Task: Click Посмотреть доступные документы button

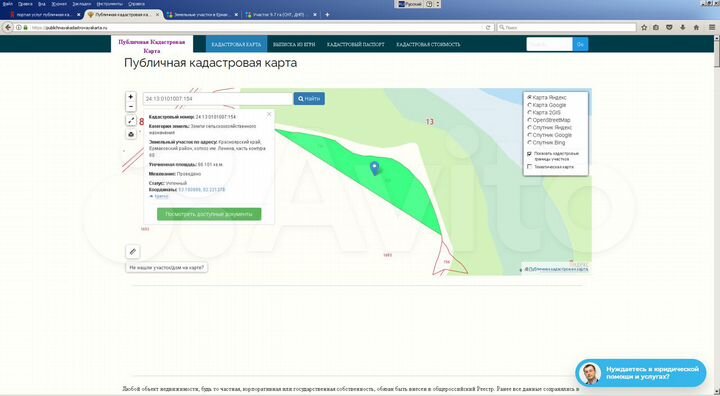Action: (x=209, y=214)
